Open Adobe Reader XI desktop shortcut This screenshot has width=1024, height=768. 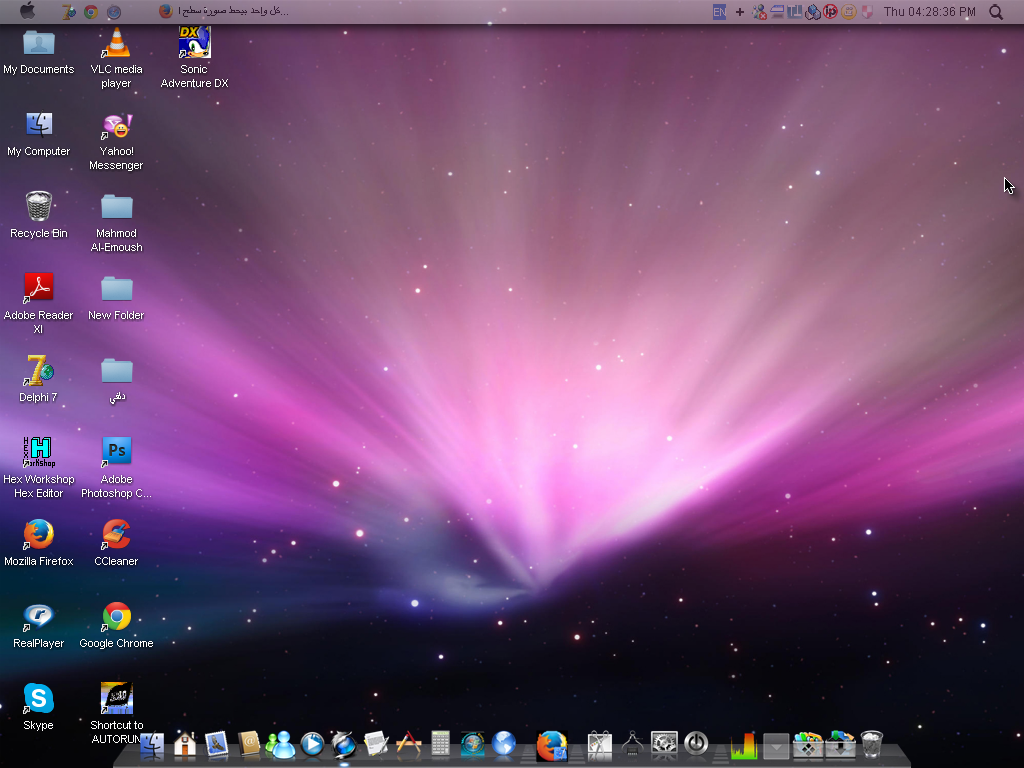point(39,289)
